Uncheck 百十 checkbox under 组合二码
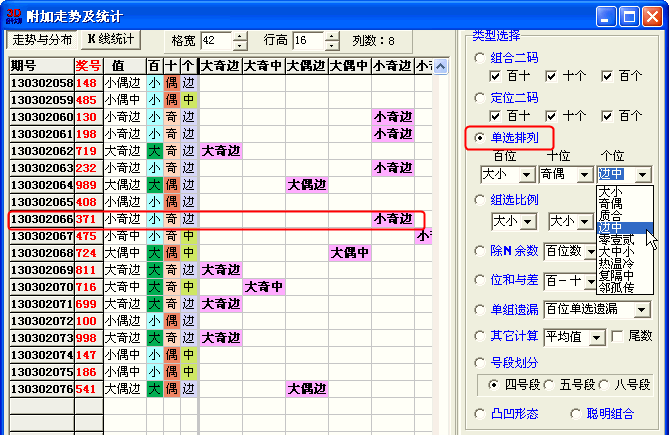This screenshot has width=669, height=435. 496,76
